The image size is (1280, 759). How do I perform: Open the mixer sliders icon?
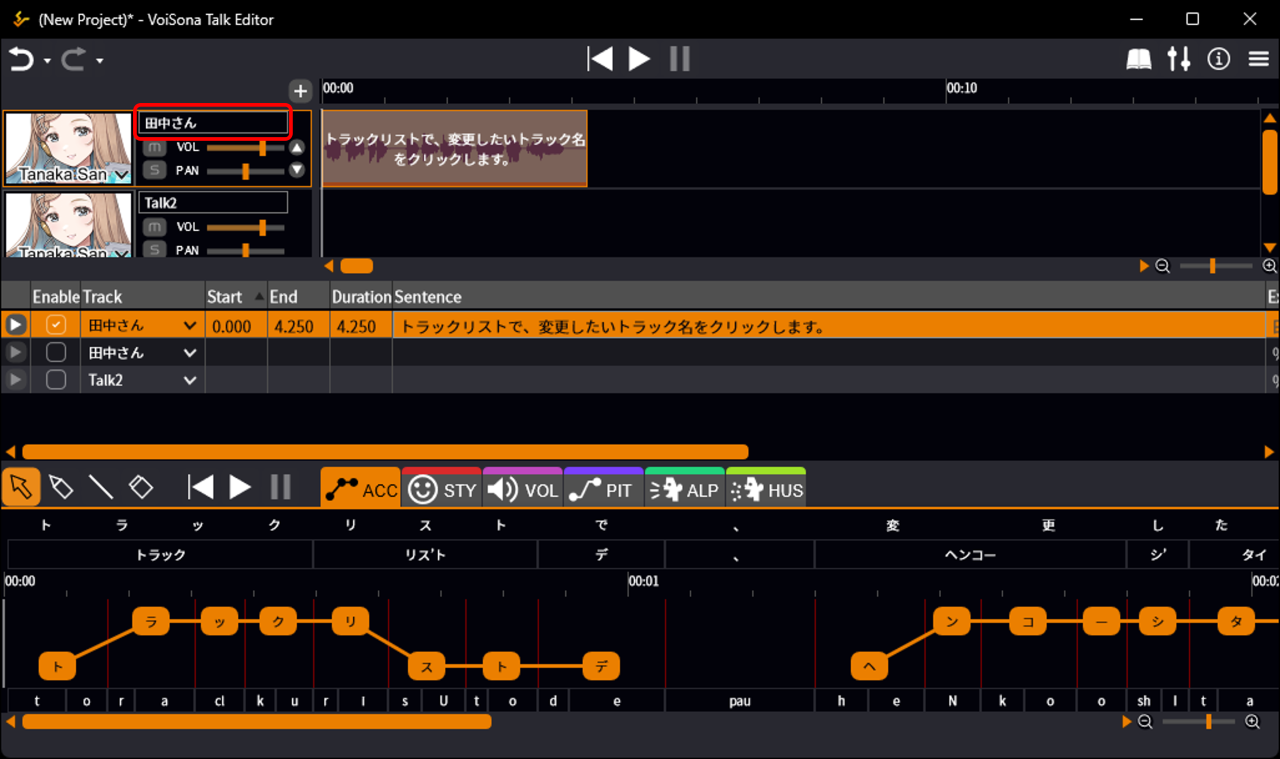[1179, 60]
